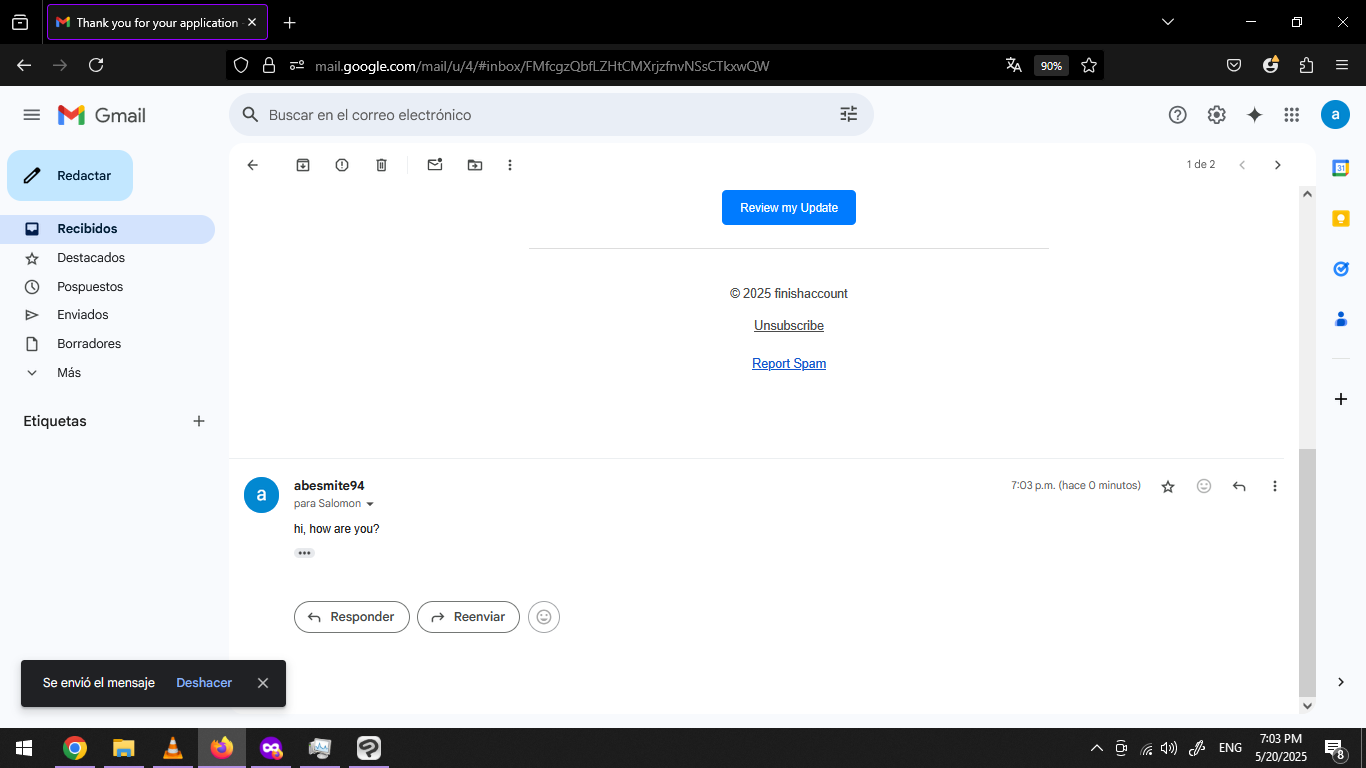Add emoji reaction next to Reenviar
1366x768 pixels.
[x=544, y=617]
